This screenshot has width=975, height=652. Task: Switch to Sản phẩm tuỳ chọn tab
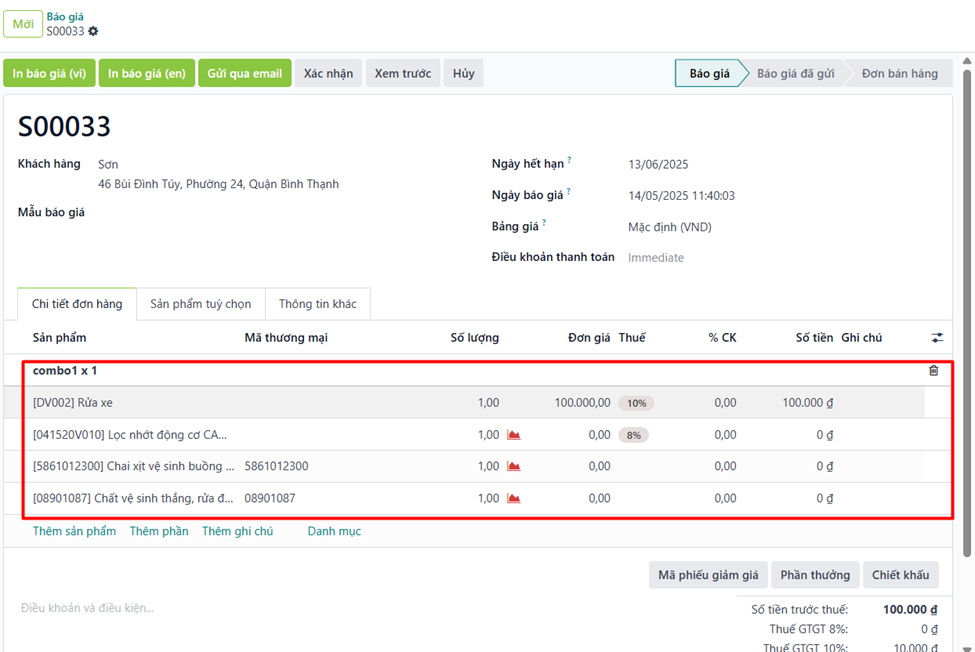click(201, 304)
